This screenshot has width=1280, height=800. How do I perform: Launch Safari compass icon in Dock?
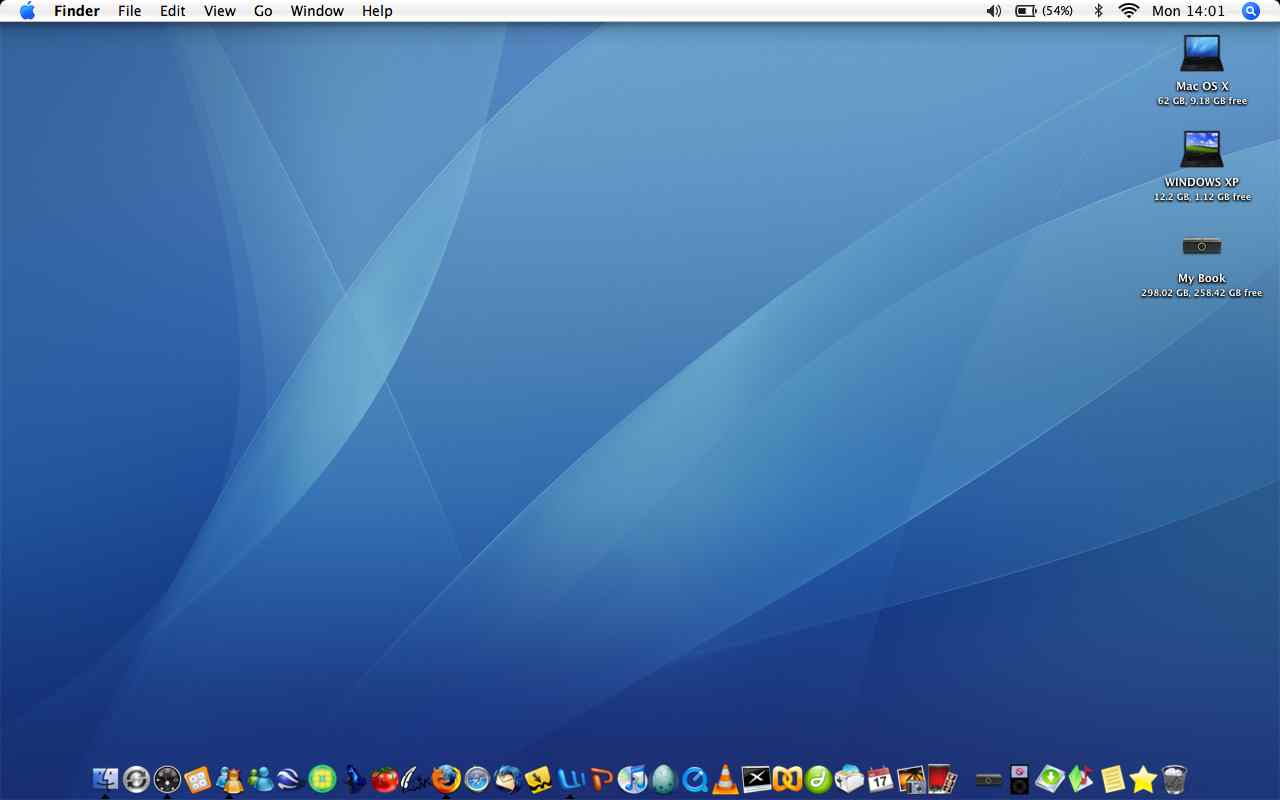[477, 779]
